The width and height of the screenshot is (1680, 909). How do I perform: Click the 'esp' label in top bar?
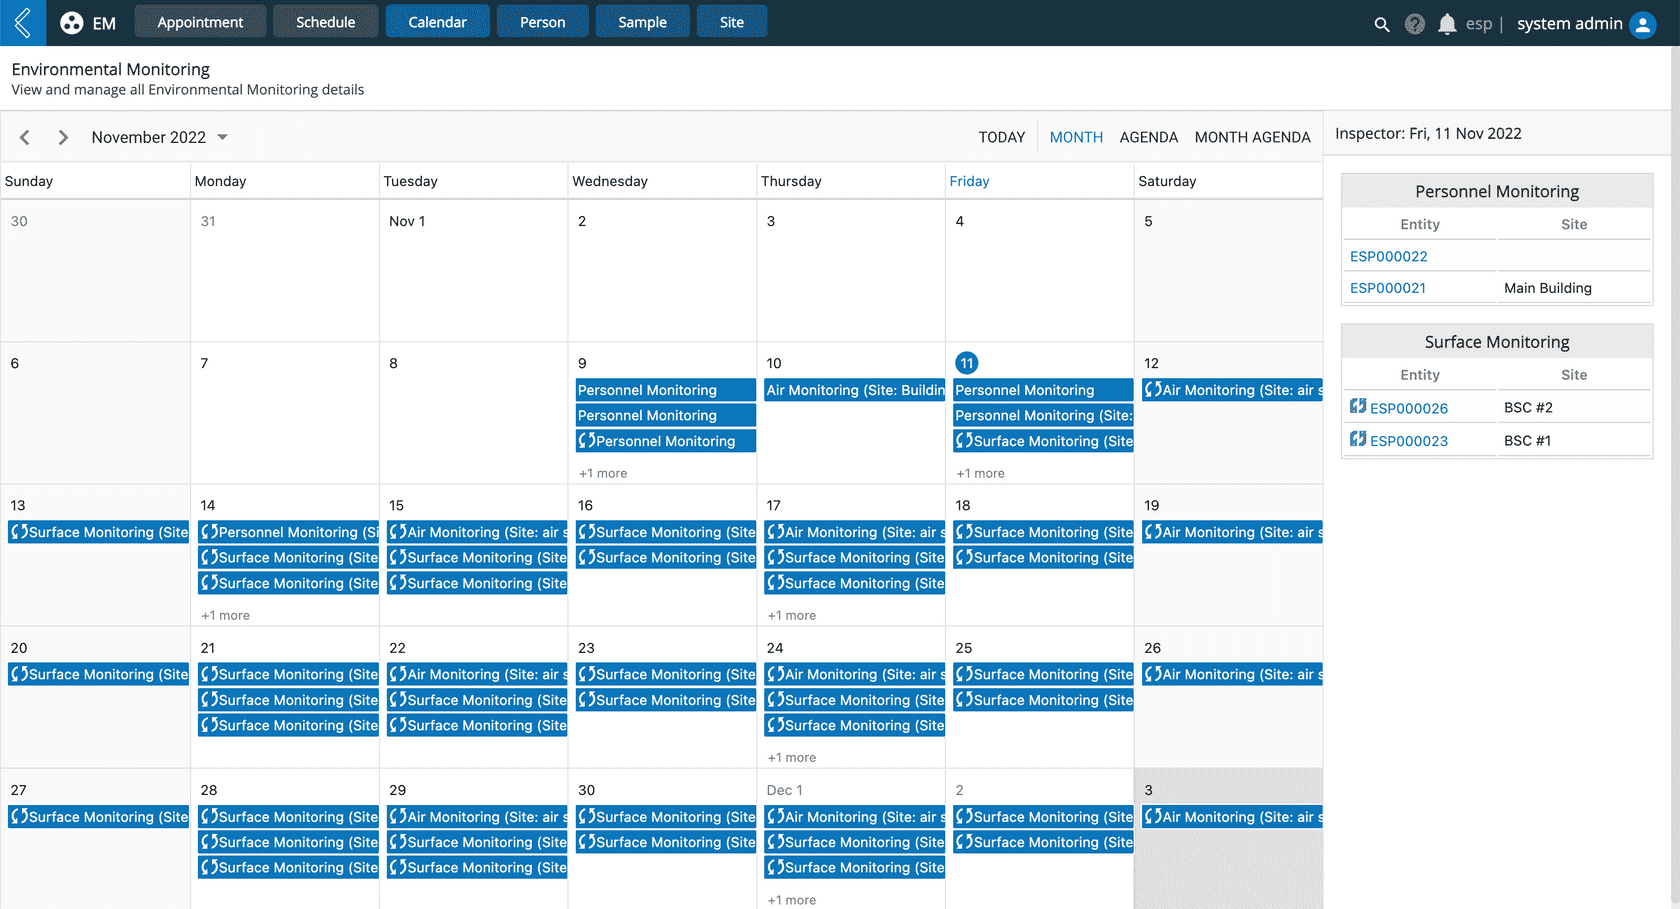pyautogui.click(x=1479, y=24)
